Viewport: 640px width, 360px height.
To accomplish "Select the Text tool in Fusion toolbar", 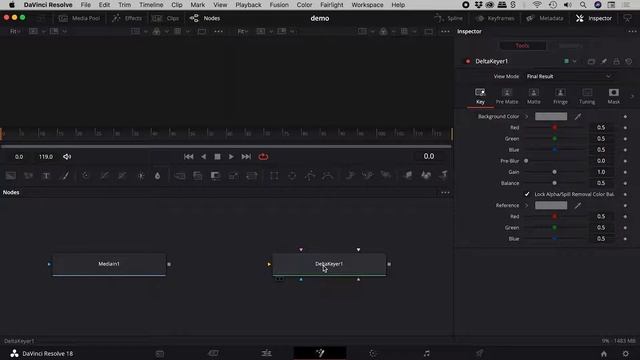I will pyautogui.click(x=46, y=176).
